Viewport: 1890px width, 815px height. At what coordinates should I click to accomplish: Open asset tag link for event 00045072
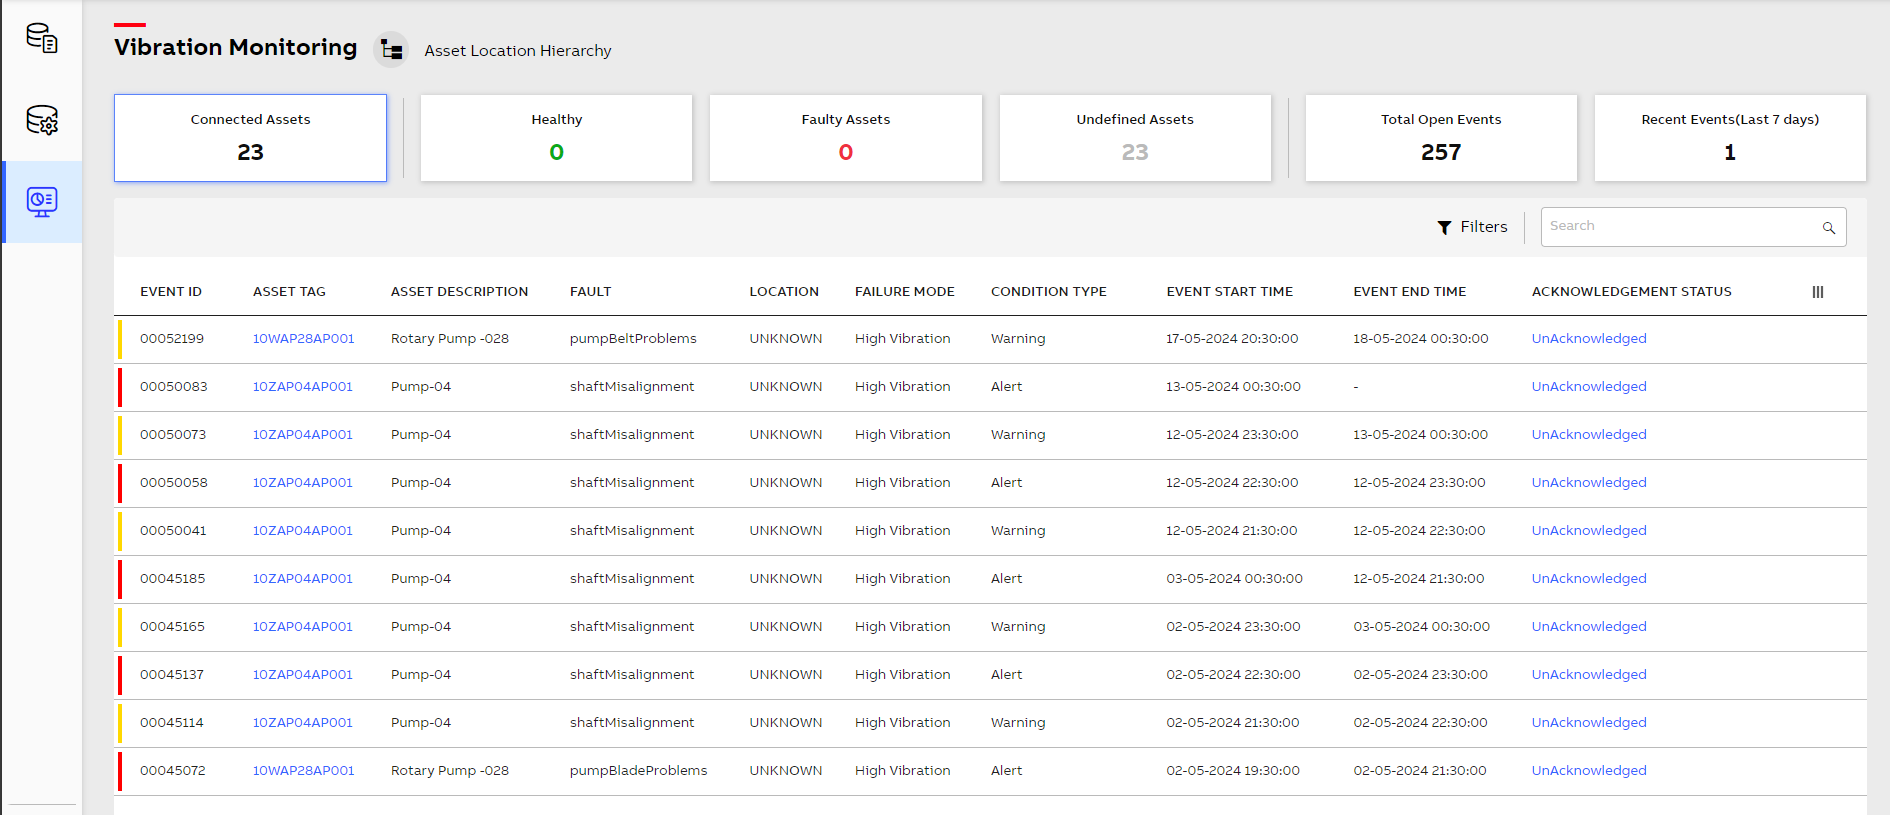[x=303, y=771]
